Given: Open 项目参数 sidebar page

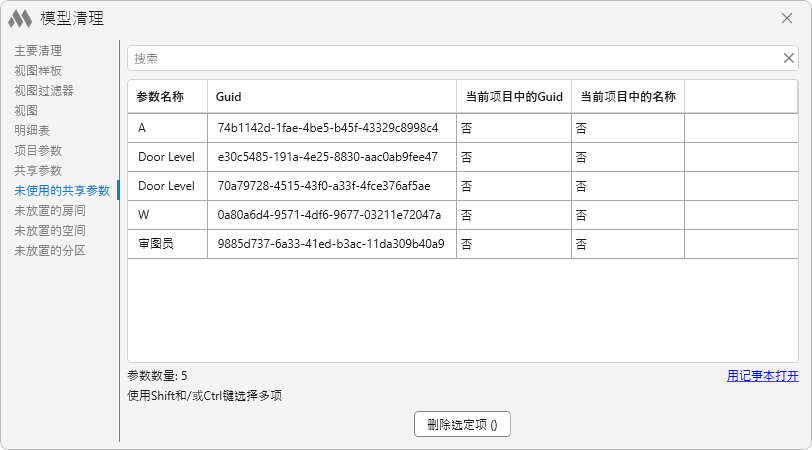Looking at the screenshot, I should coord(38,150).
